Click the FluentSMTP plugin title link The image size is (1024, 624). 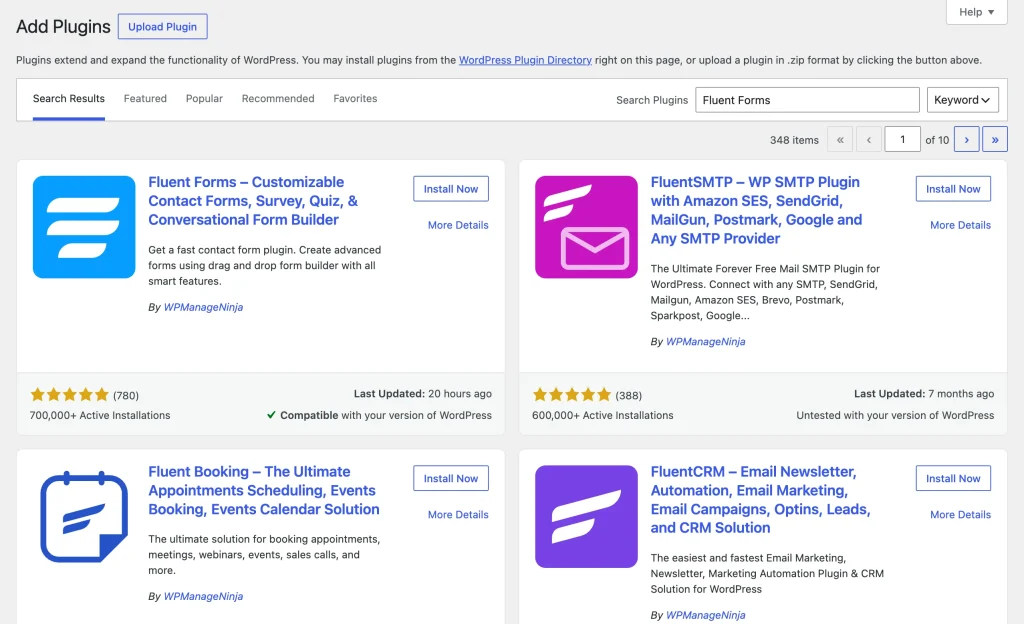(756, 210)
